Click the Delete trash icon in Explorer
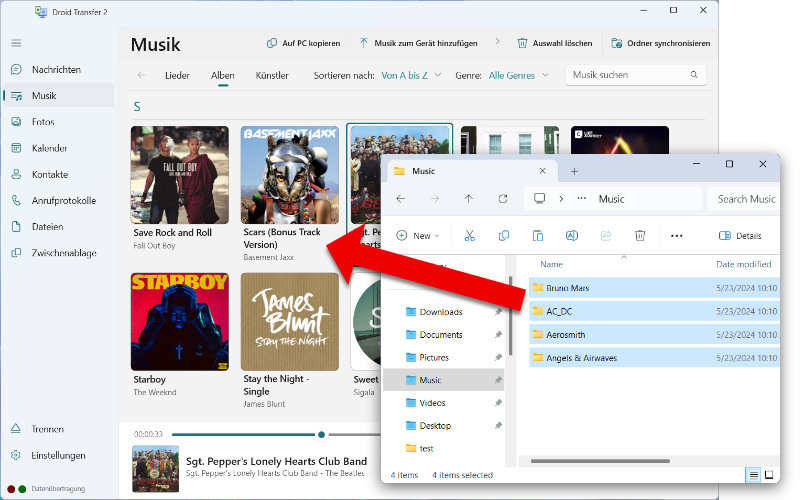This screenshot has width=800, height=500. 640,236
